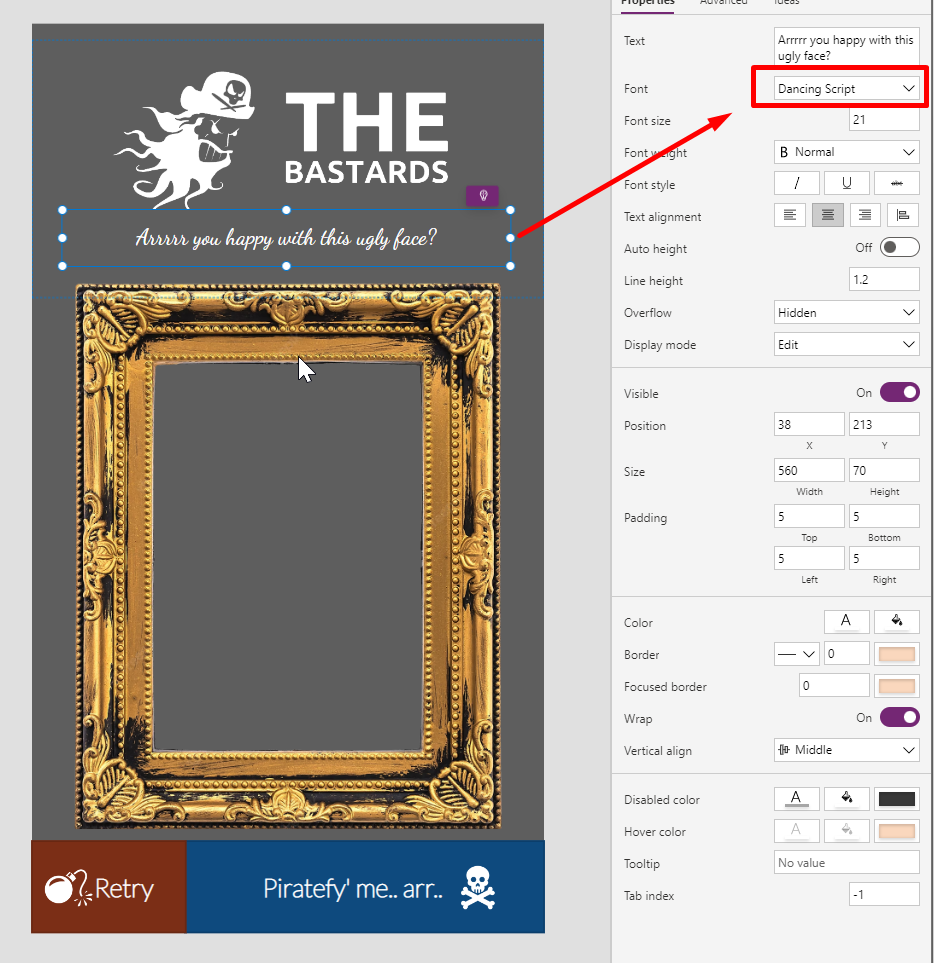
Task: Click the underline font style button
Action: click(x=846, y=183)
